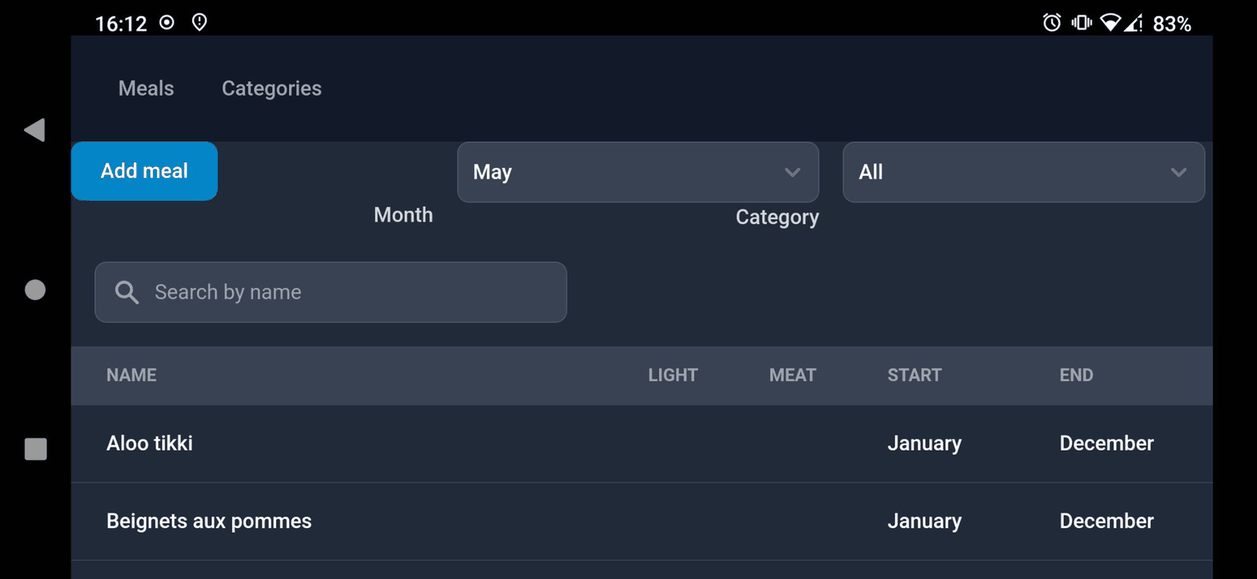Click the LIGHT column header
The image size is (1257, 579).
[x=673, y=375]
